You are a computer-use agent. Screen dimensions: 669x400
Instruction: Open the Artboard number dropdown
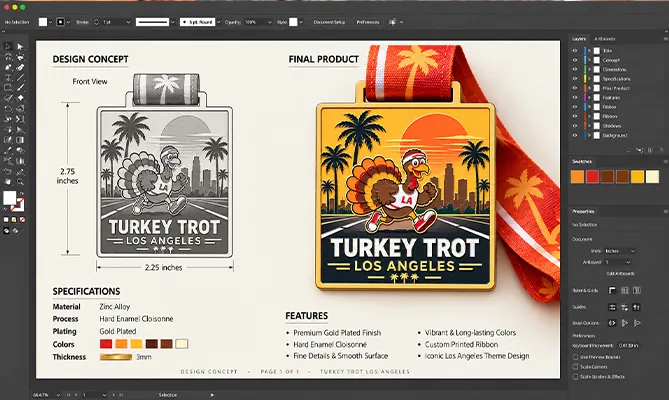617,262
